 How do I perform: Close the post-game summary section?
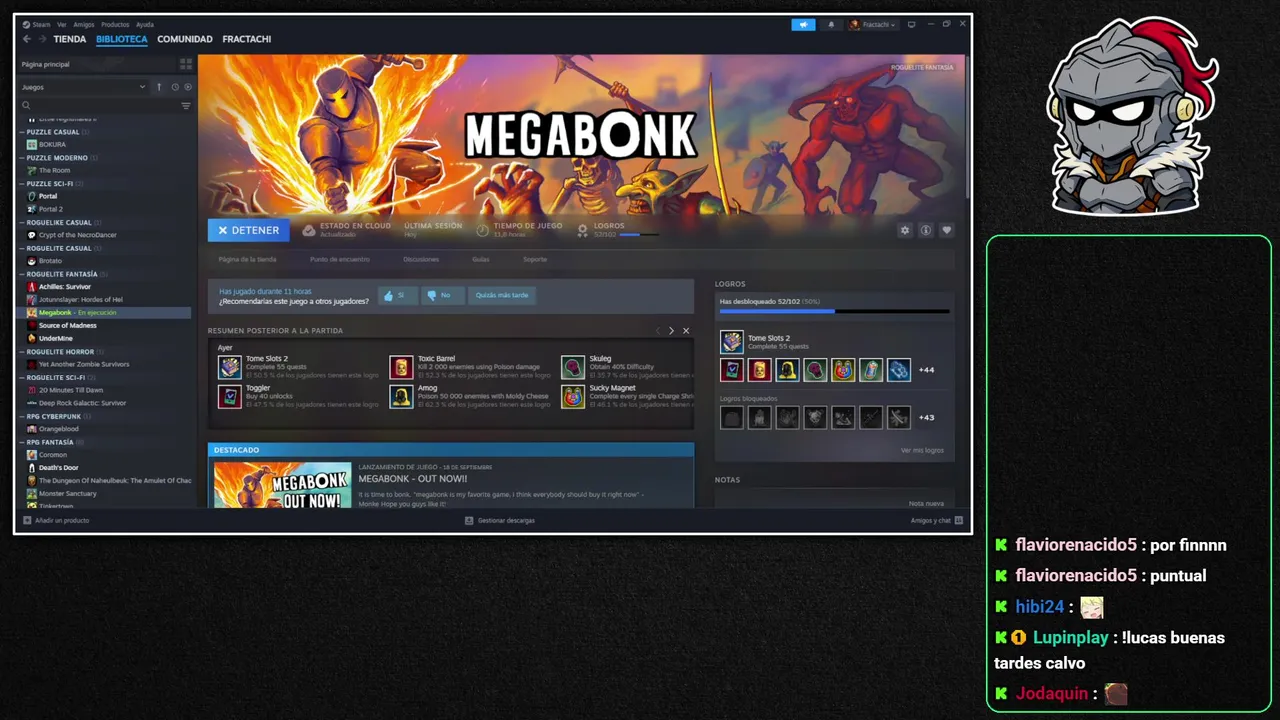[686, 331]
